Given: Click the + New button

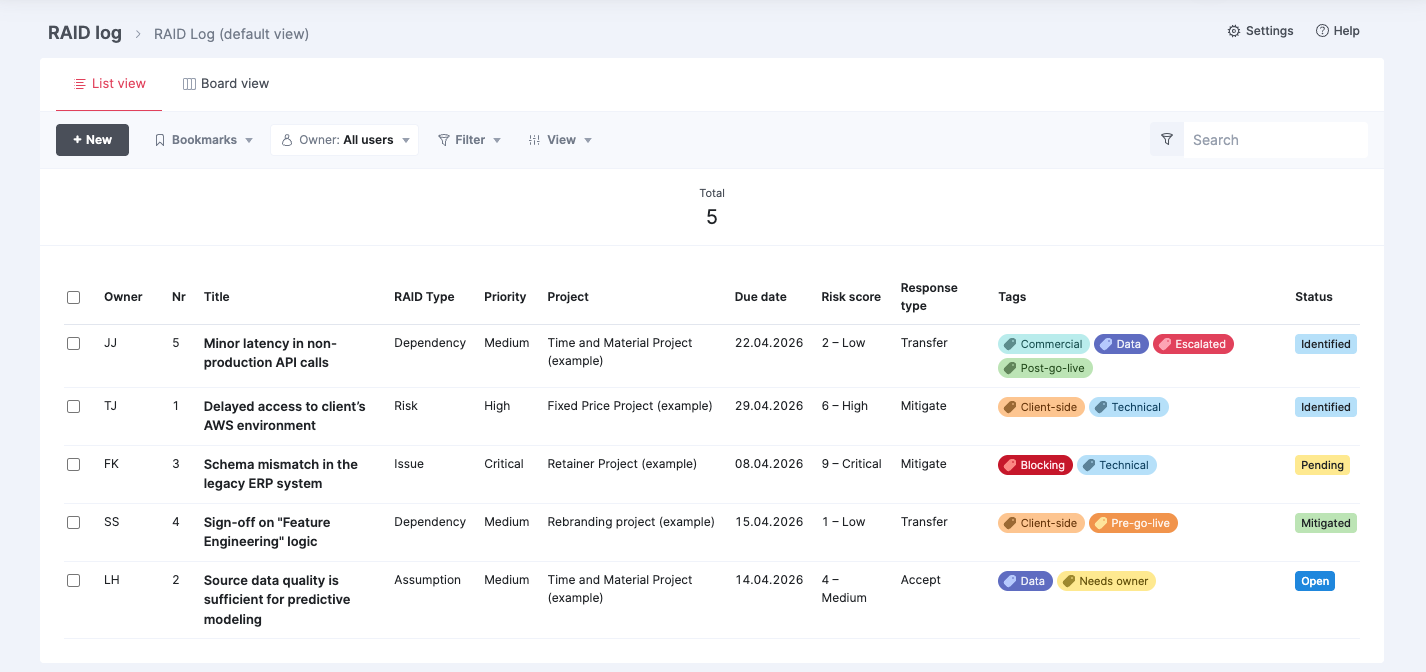Looking at the screenshot, I should (92, 140).
